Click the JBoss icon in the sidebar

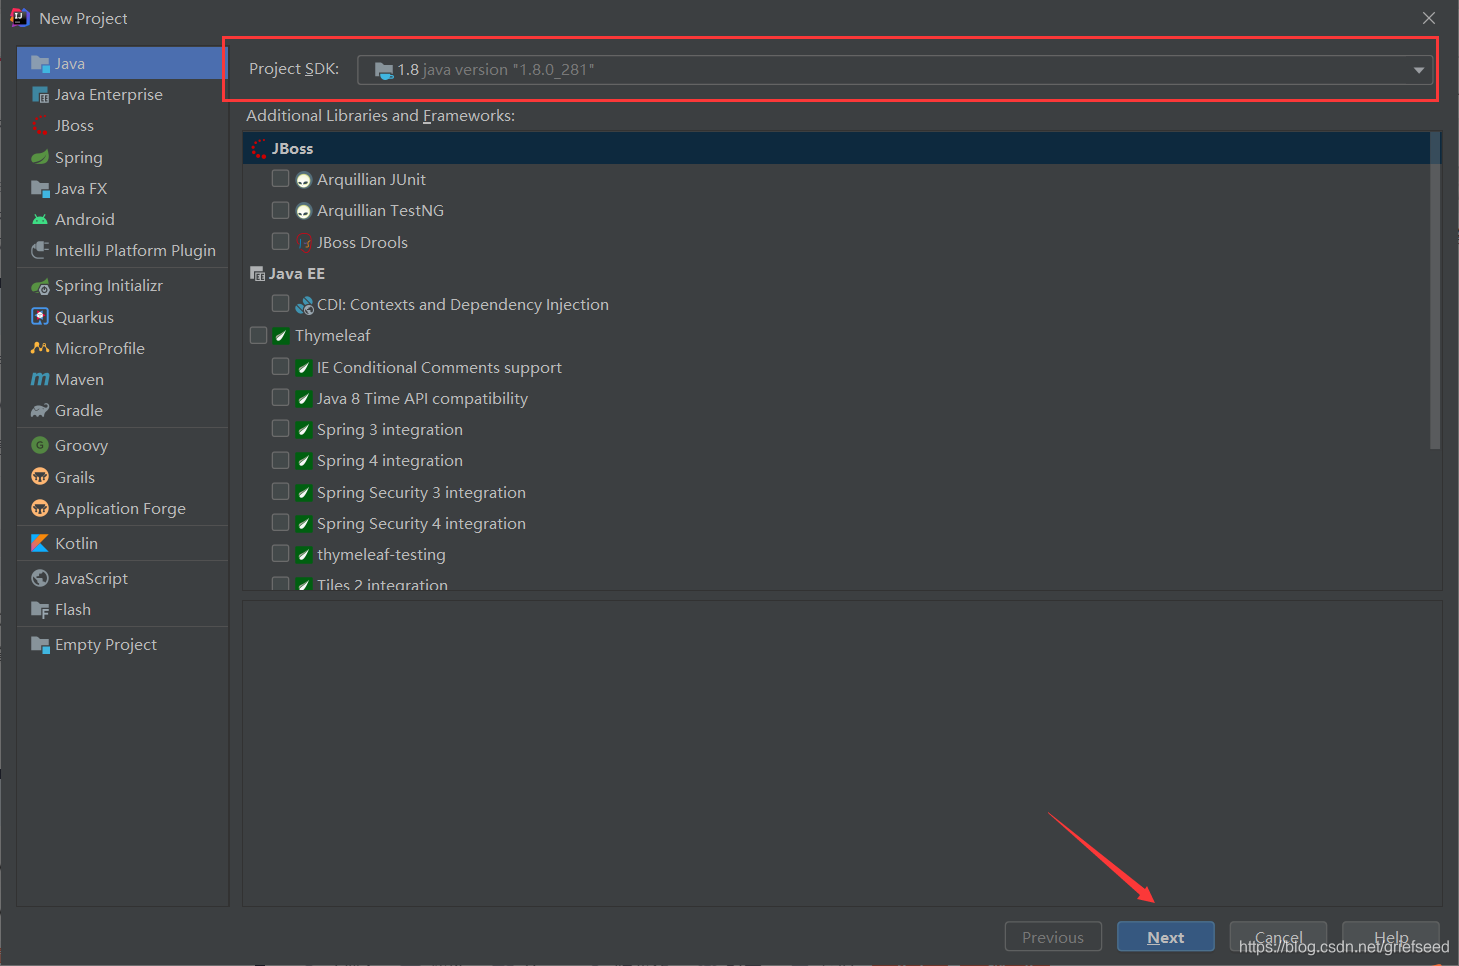pyautogui.click(x=40, y=126)
